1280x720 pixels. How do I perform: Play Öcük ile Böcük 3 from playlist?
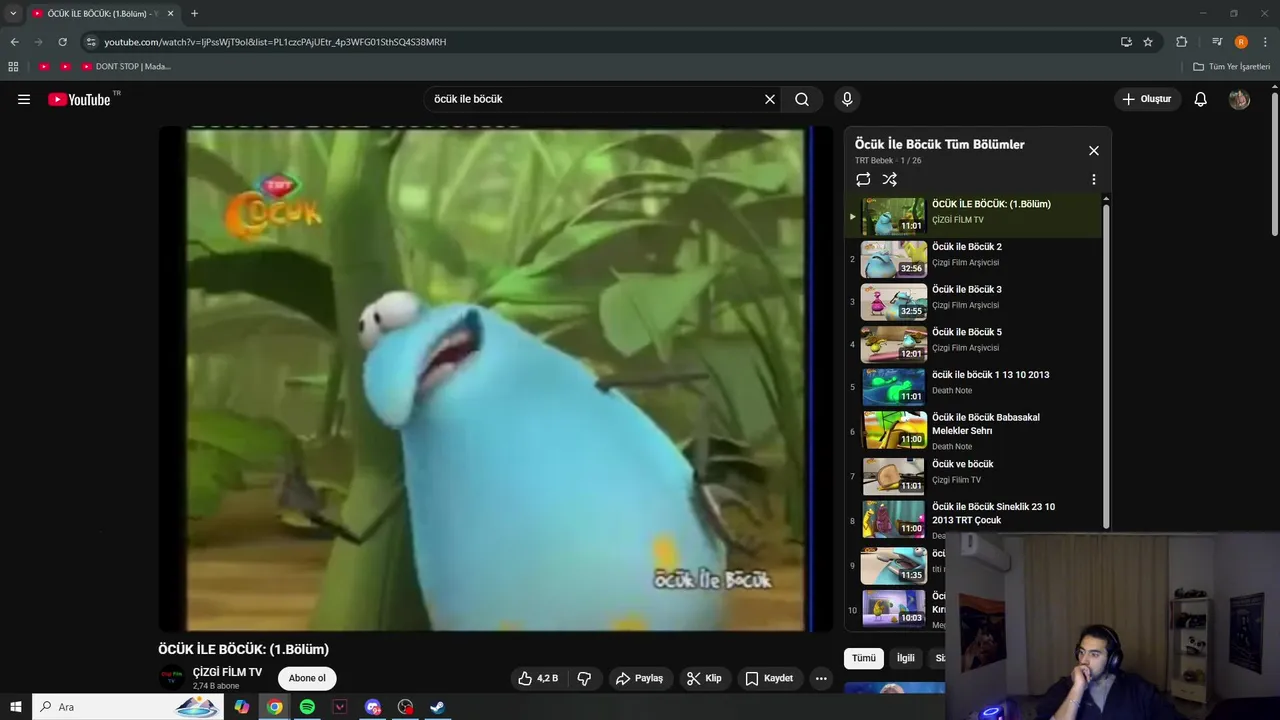pyautogui.click(x=972, y=302)
